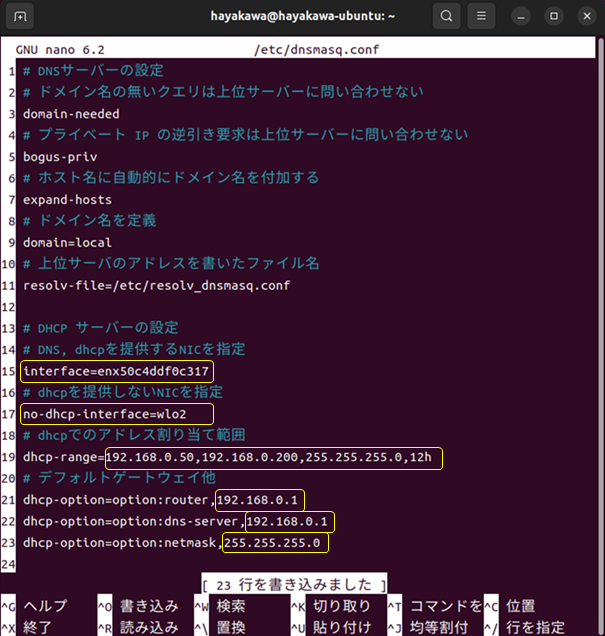Click the 書き込み shortcut label
The height and width of the screenshot is (636, 605).
[x=151, y=606]
